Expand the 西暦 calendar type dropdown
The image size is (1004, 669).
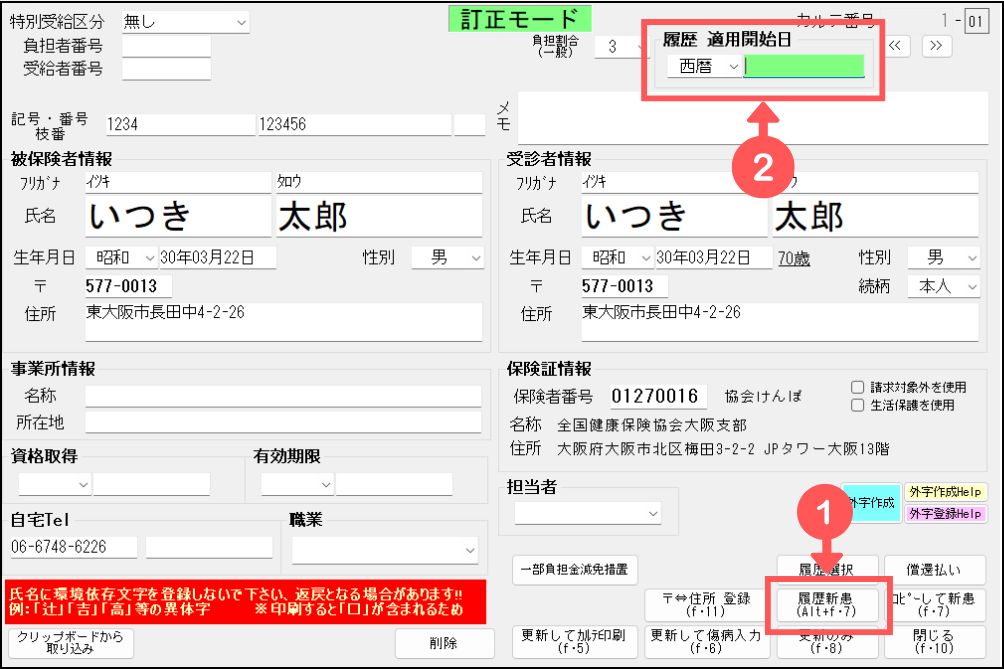706,66
